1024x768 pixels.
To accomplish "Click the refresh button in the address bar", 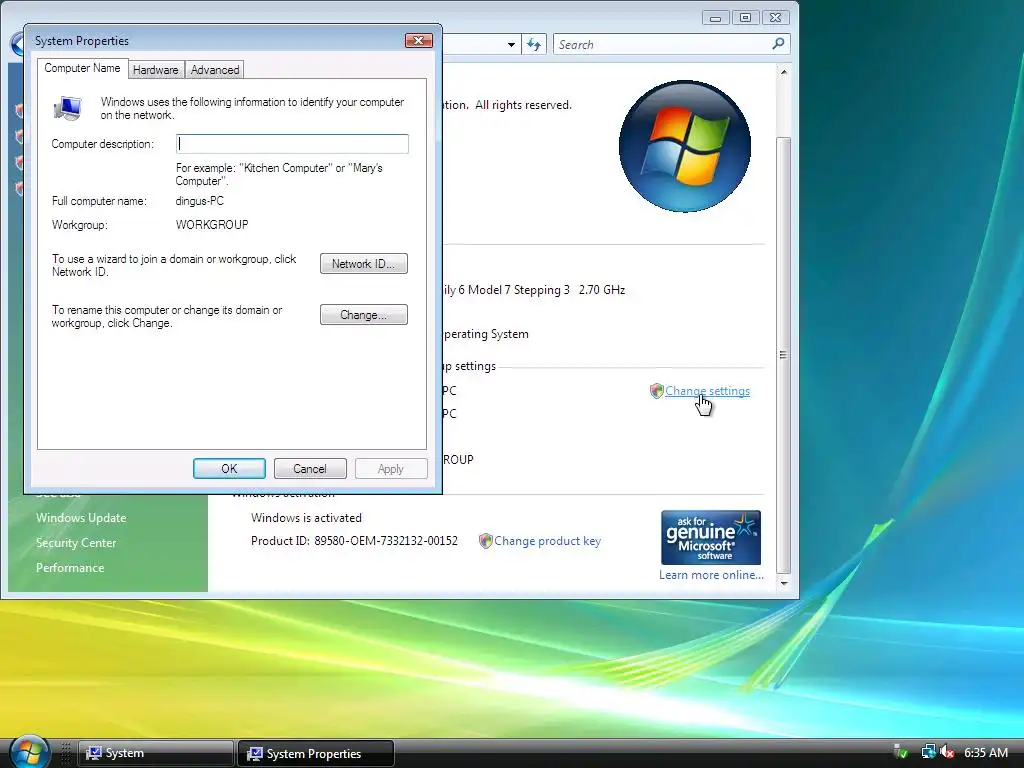I will [534, 44].
